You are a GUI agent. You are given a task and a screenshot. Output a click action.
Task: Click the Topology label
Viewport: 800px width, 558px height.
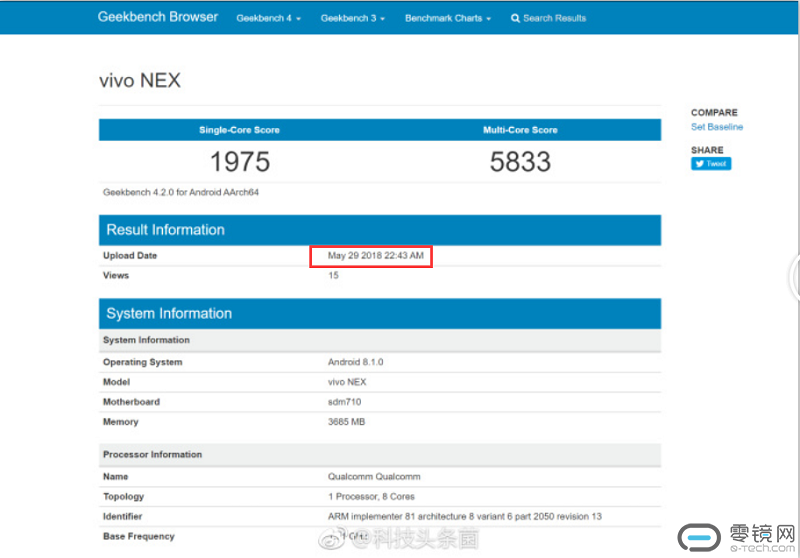pos(123,496)
